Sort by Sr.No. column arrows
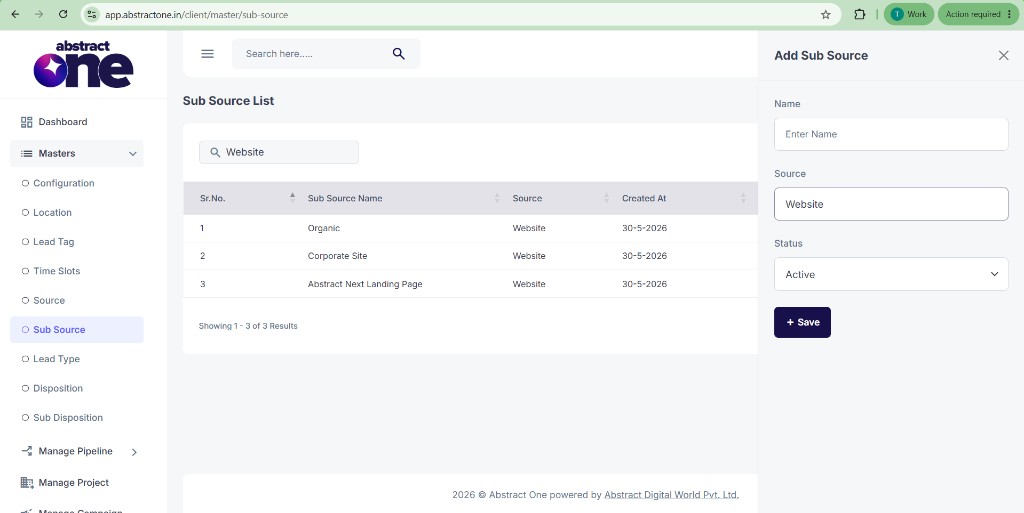This screenshot has height=513, width=1024. coord(293,198)
